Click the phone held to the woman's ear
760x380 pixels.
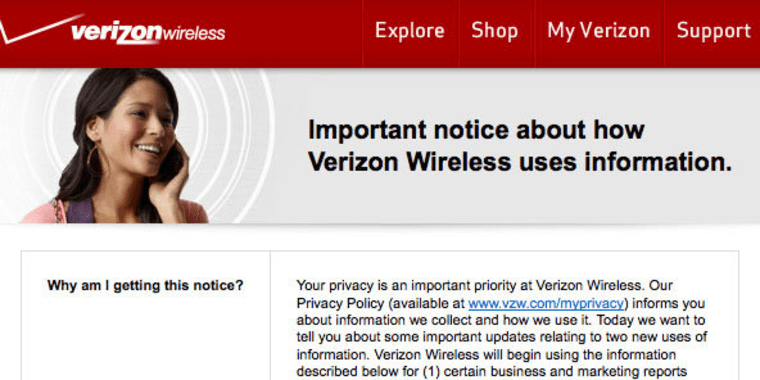pos(174,158)
